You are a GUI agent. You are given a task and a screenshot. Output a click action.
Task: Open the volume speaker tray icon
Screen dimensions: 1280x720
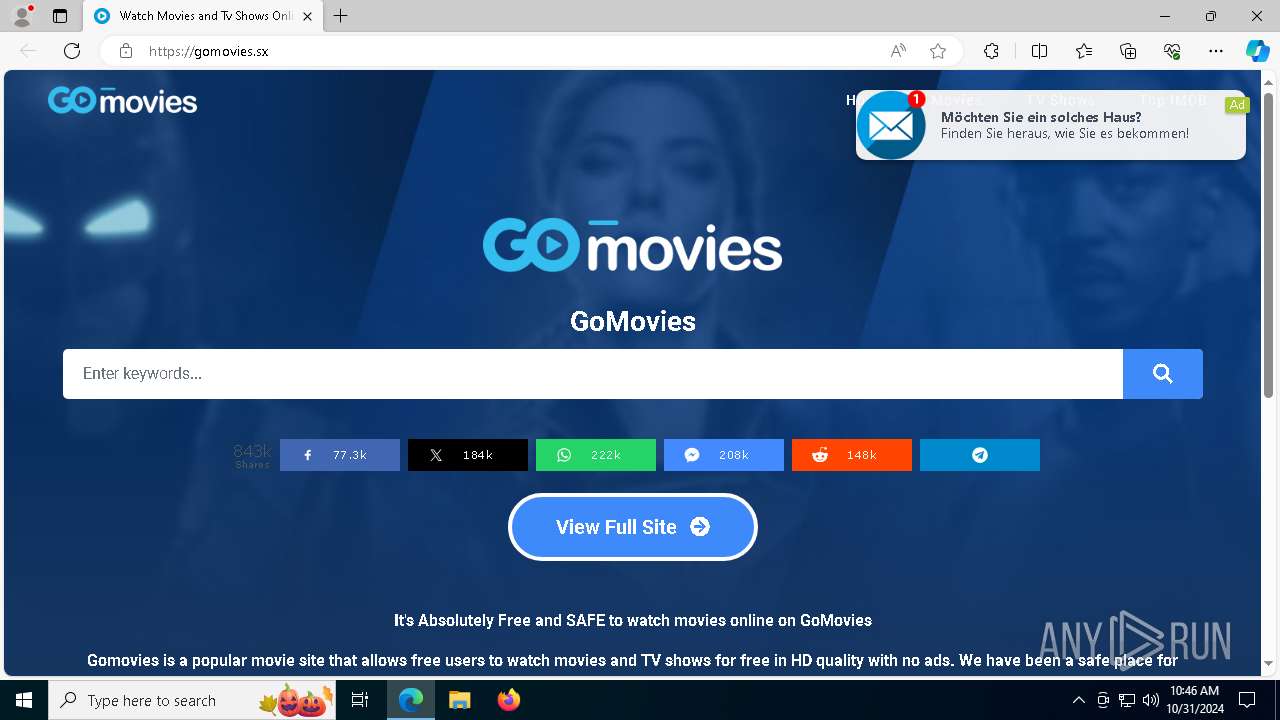(x=1151, y=700)
